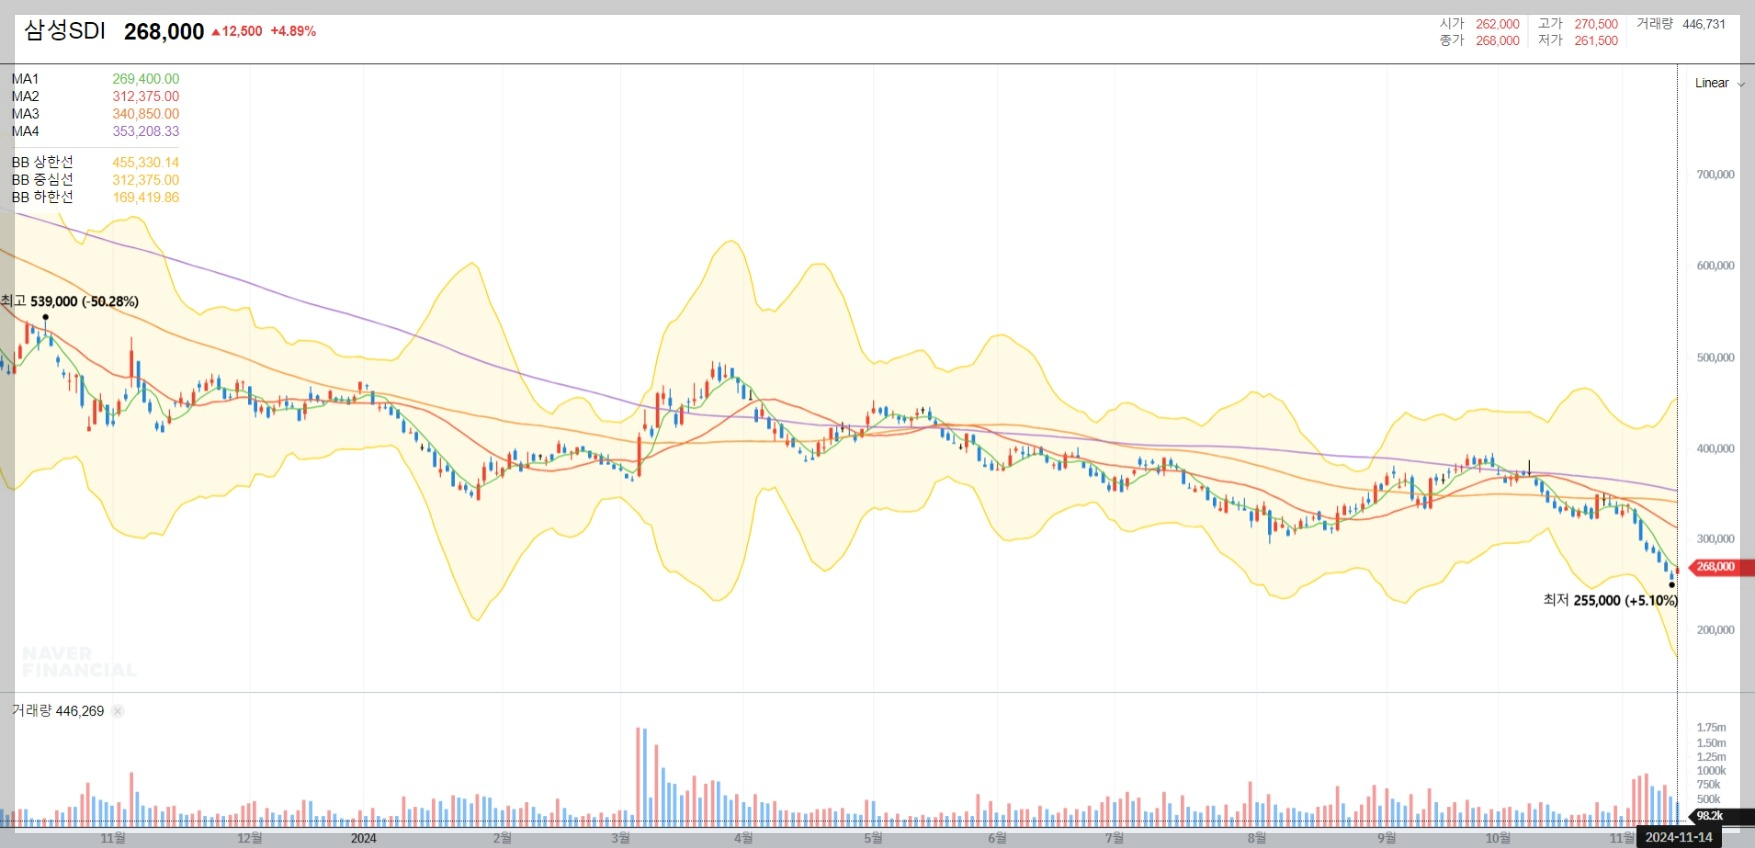Open the Linear scale dropdown
Viewport: 1755px width, 848px height.
pyautogui.click(x=1719, y=83)
